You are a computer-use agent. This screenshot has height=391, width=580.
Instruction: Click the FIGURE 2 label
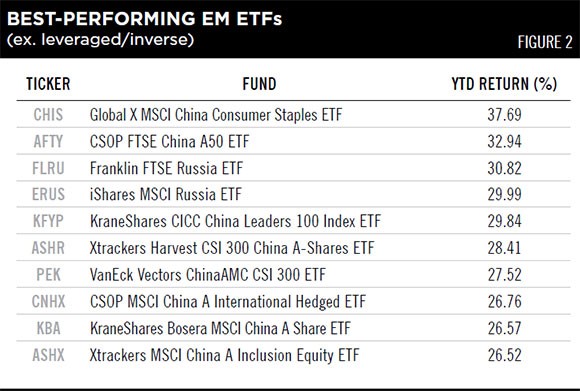pos(545,42)
